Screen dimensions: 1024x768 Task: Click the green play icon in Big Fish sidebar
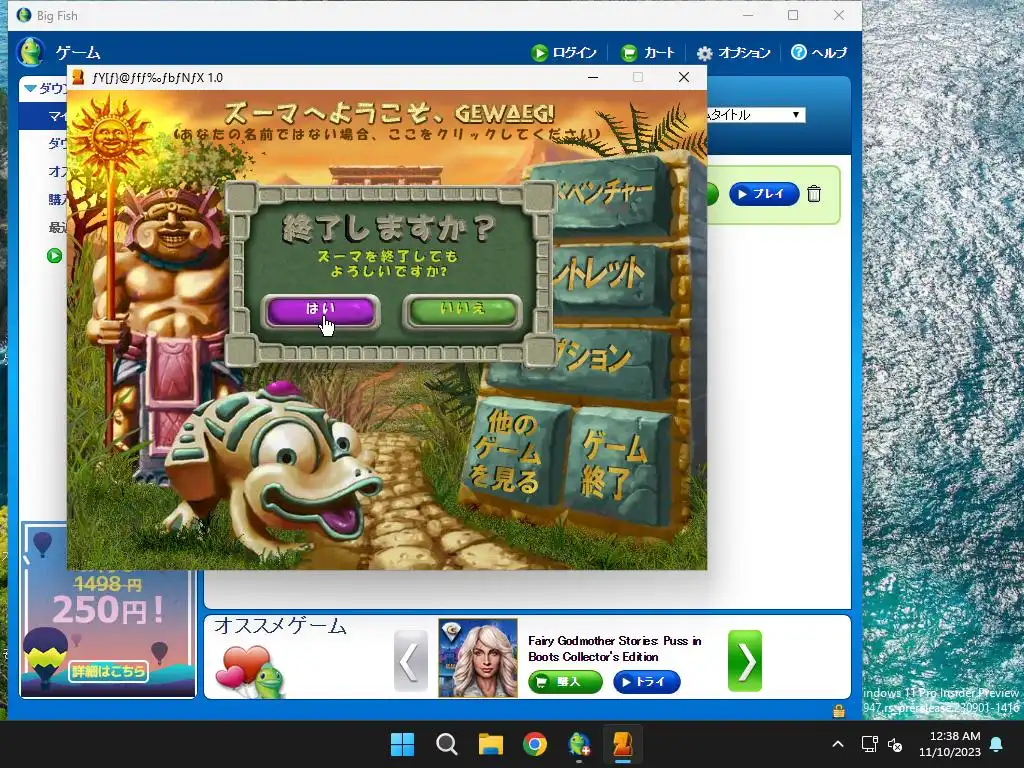pyautogui.click(x=55, y=256)
